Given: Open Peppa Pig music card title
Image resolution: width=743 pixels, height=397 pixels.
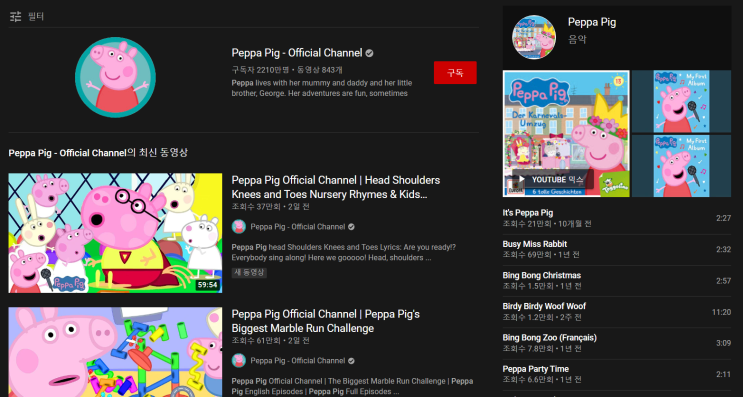Looking at the screenshot, I should coord(592,22).
